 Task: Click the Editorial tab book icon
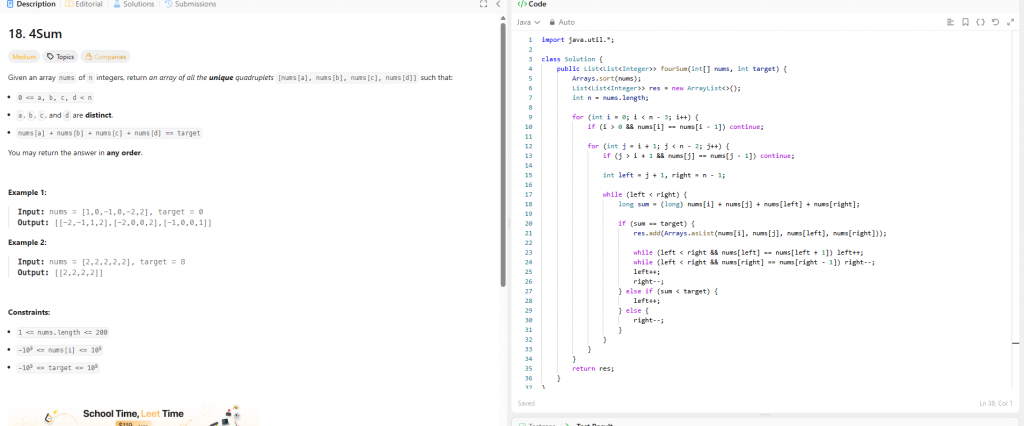point(70,4)
